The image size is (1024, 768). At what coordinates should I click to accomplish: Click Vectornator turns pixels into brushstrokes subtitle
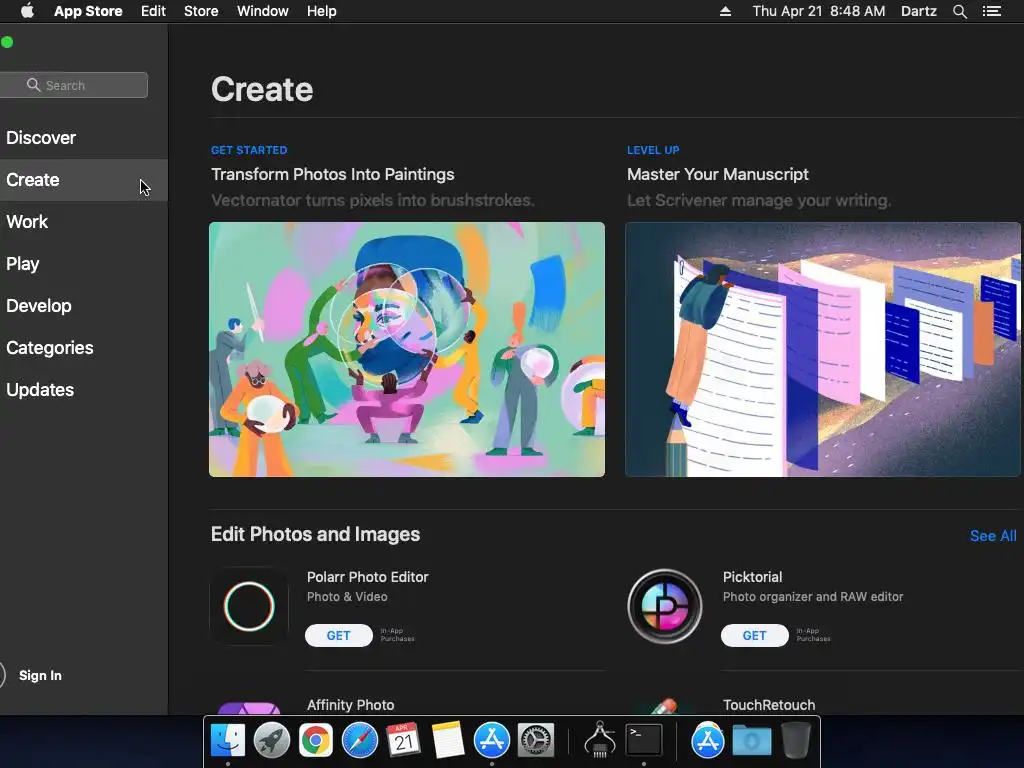coord(372,200)
